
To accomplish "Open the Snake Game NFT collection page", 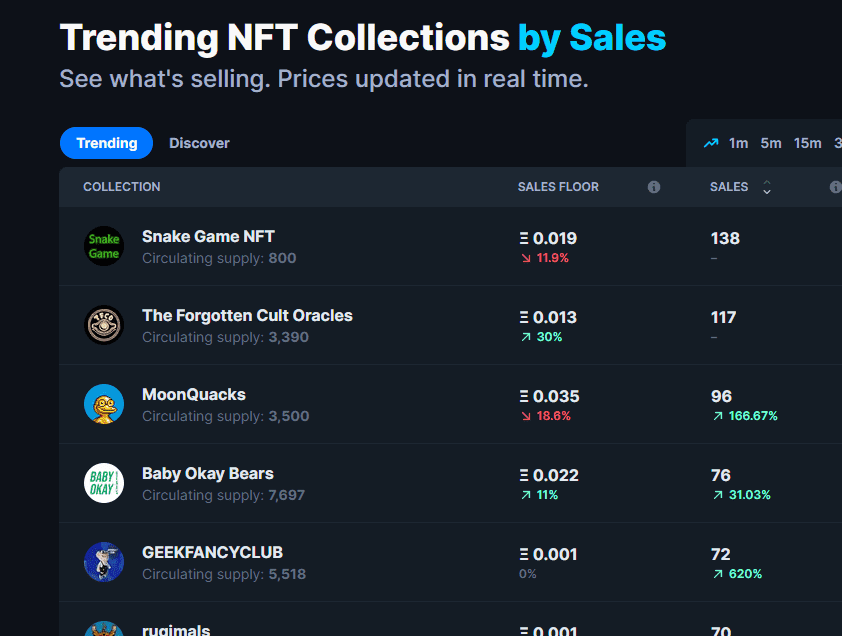I will (x=208, y=236).
